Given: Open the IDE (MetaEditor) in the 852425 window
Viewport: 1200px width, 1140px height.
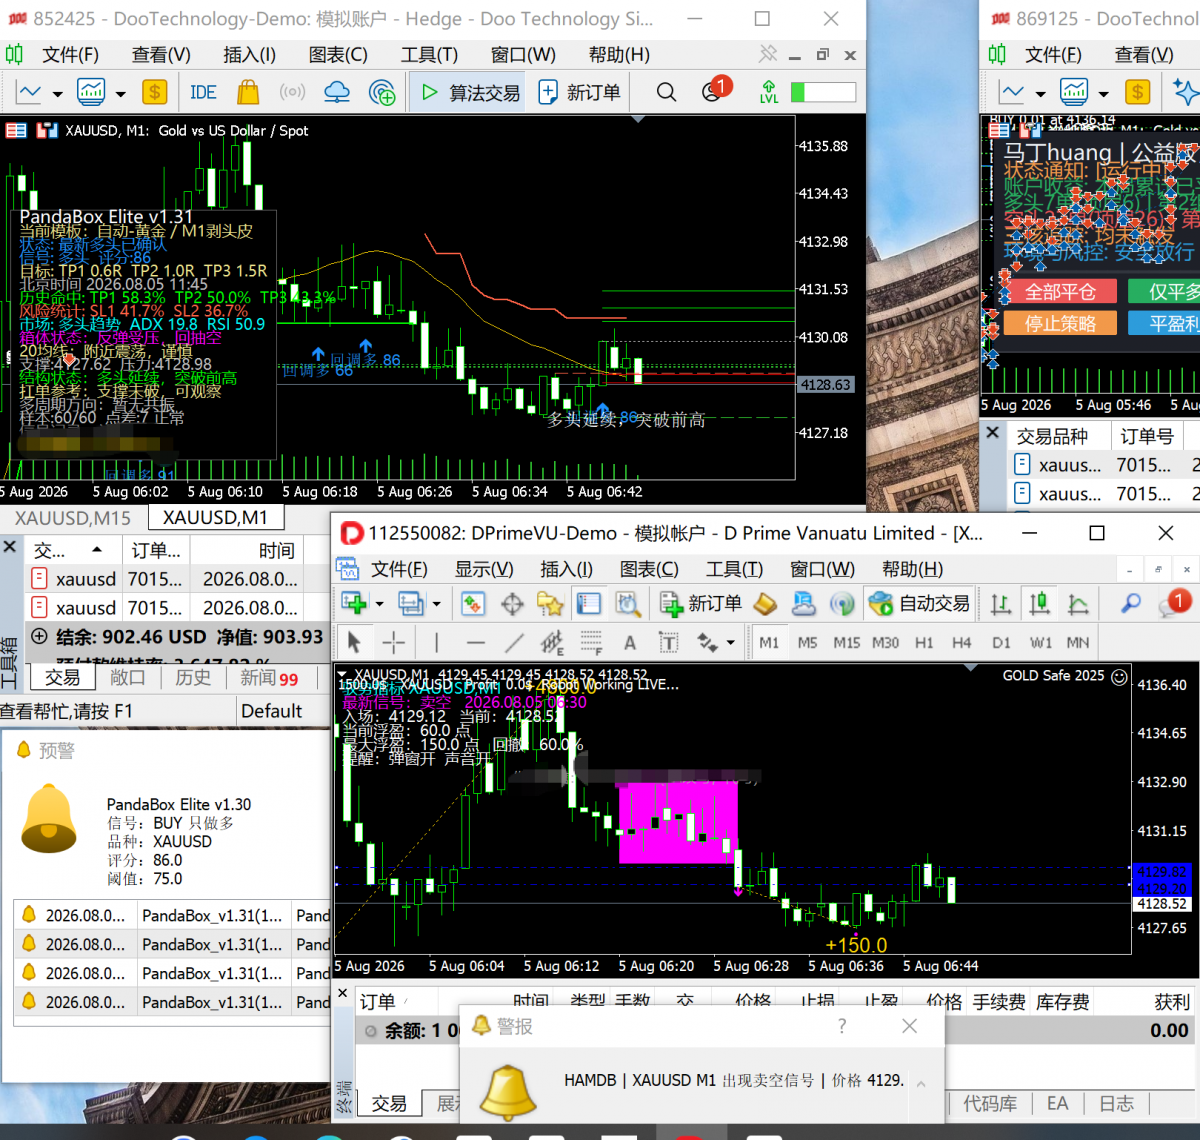Looking at the screenshot, I should pyautogui.click(x=203, y=93).
